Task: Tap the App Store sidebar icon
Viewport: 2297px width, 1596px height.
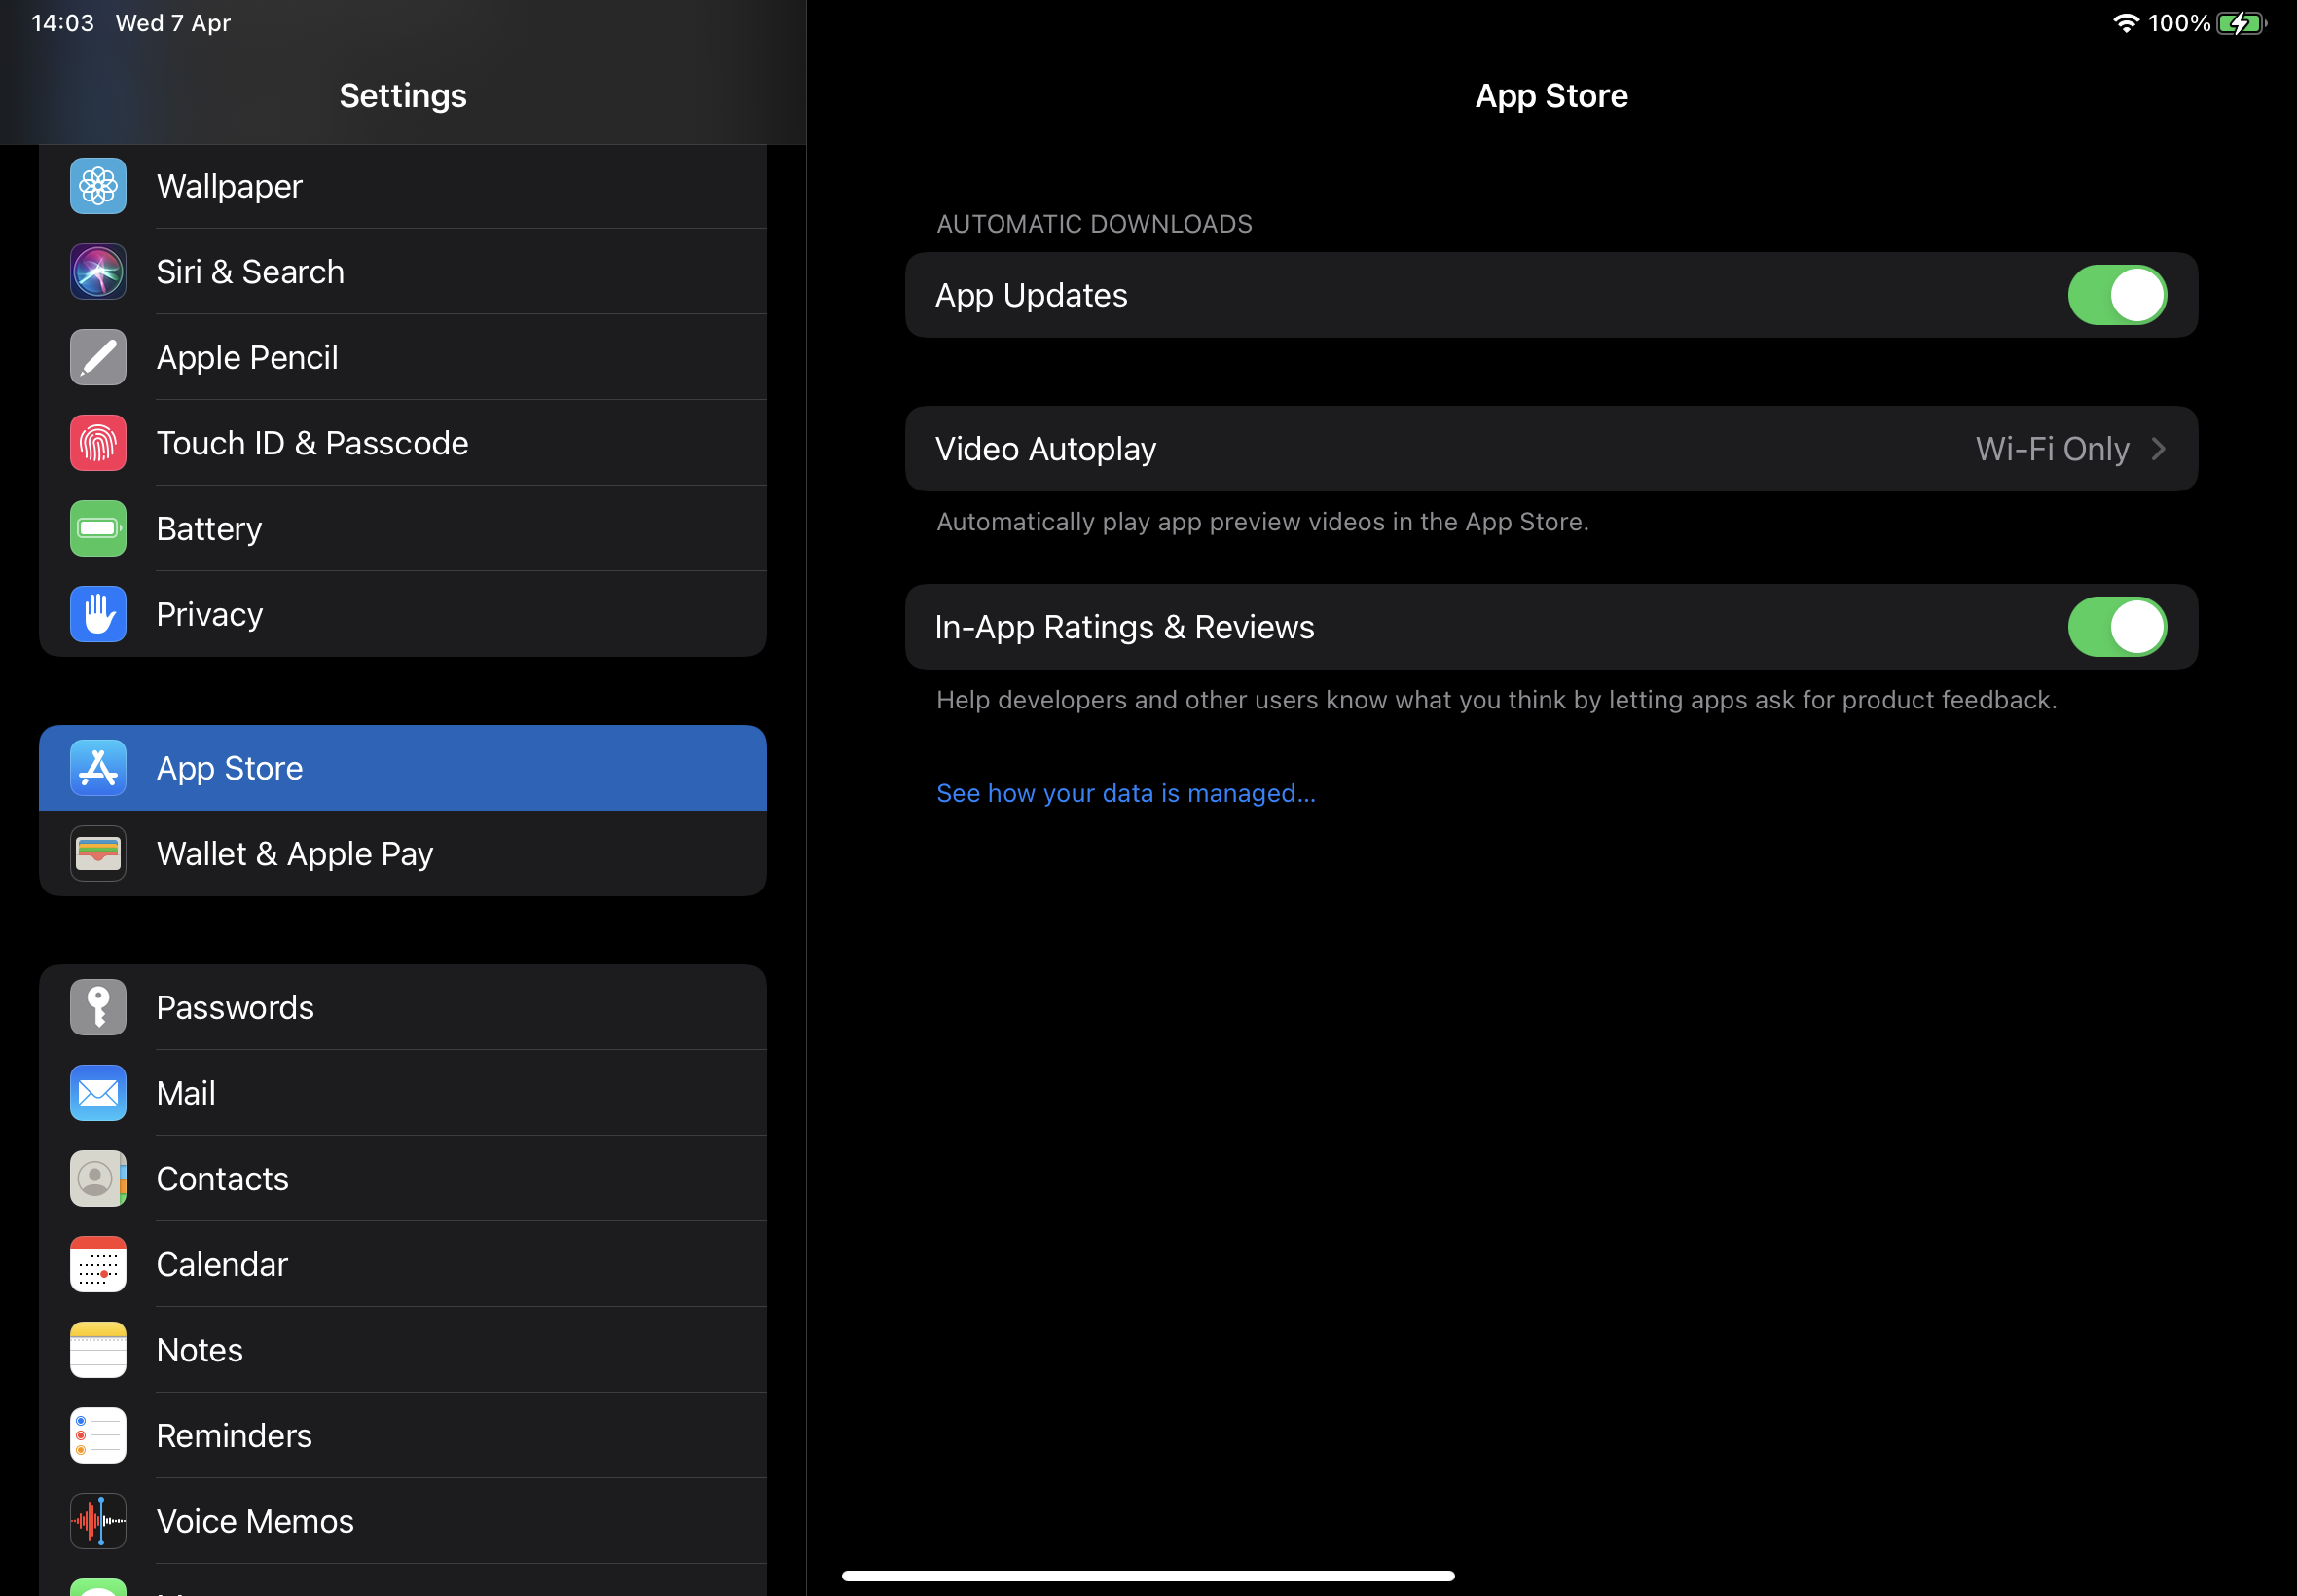Action: [x=98, y=768]
